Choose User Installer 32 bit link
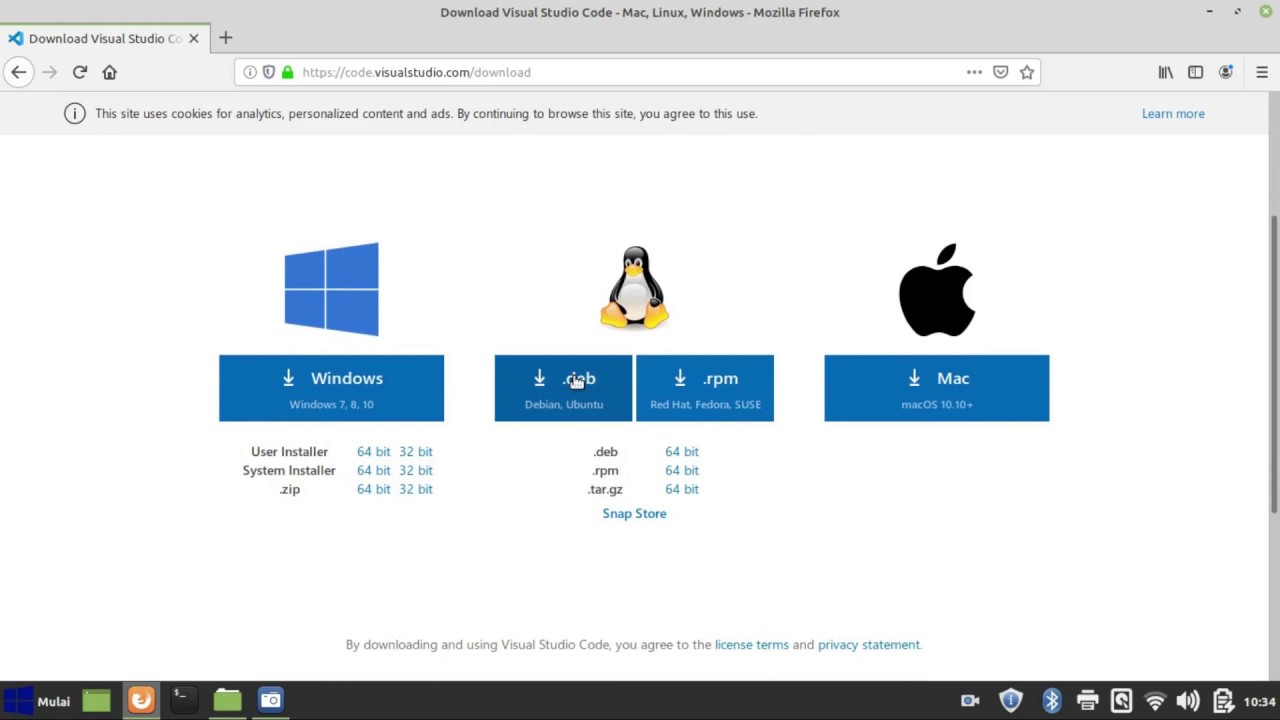This screenshot has width=1280, height=720. click(416, 451)
